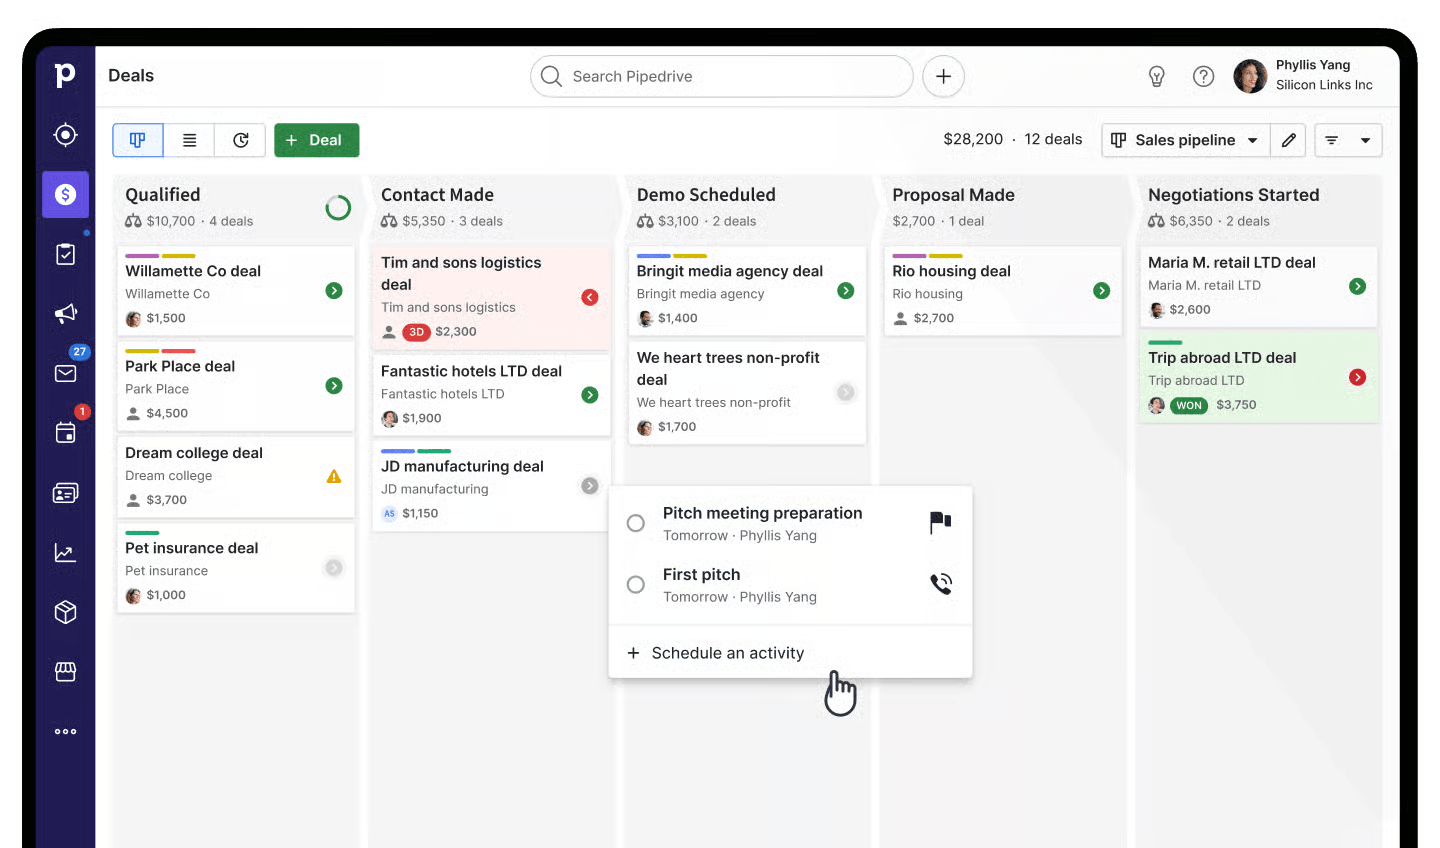Click the Silicon Links Inc company name

[1324, 85]
